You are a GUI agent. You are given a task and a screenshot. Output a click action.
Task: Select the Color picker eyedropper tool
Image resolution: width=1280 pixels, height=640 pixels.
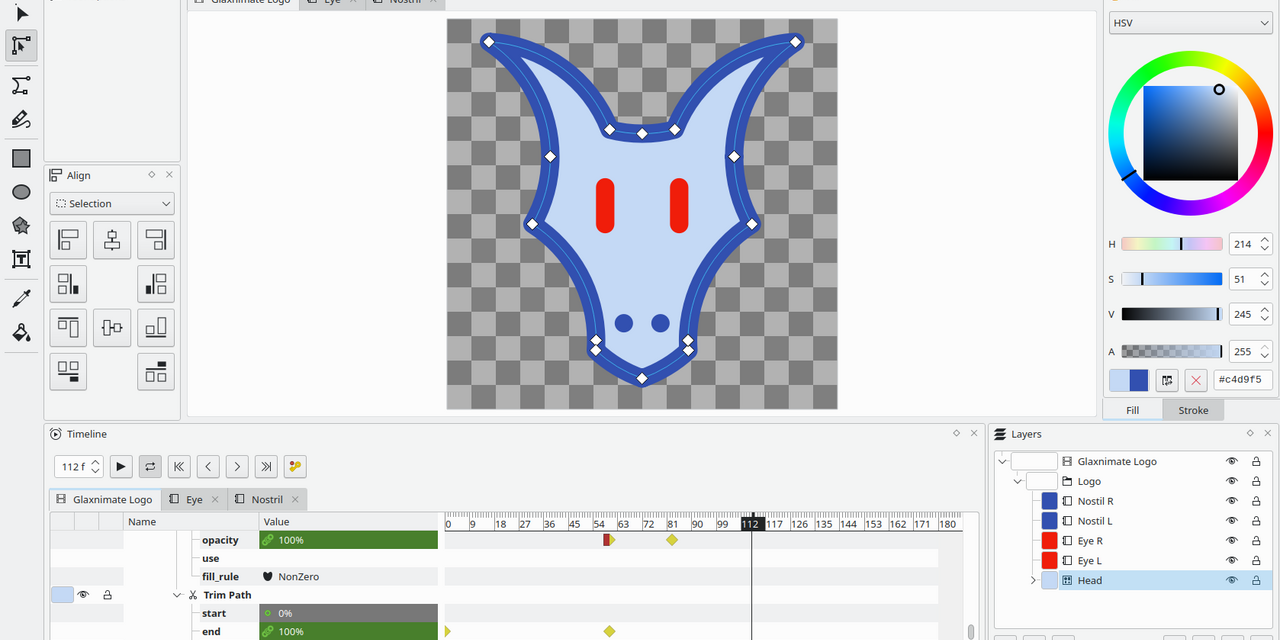[x=21, y=298]
